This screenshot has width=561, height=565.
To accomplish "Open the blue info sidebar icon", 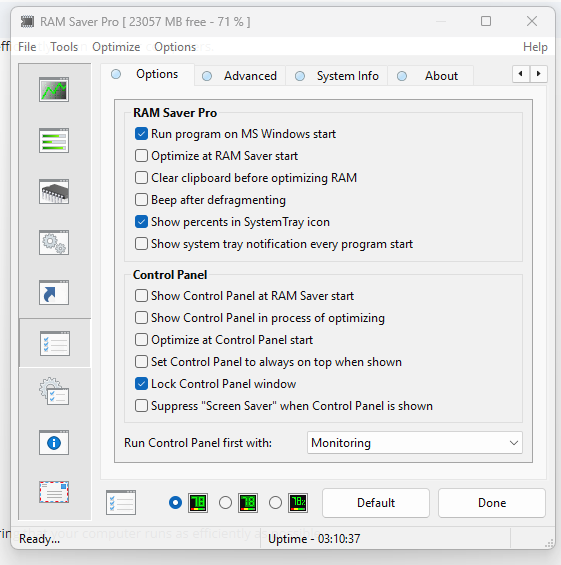I will tap(54, 442).
